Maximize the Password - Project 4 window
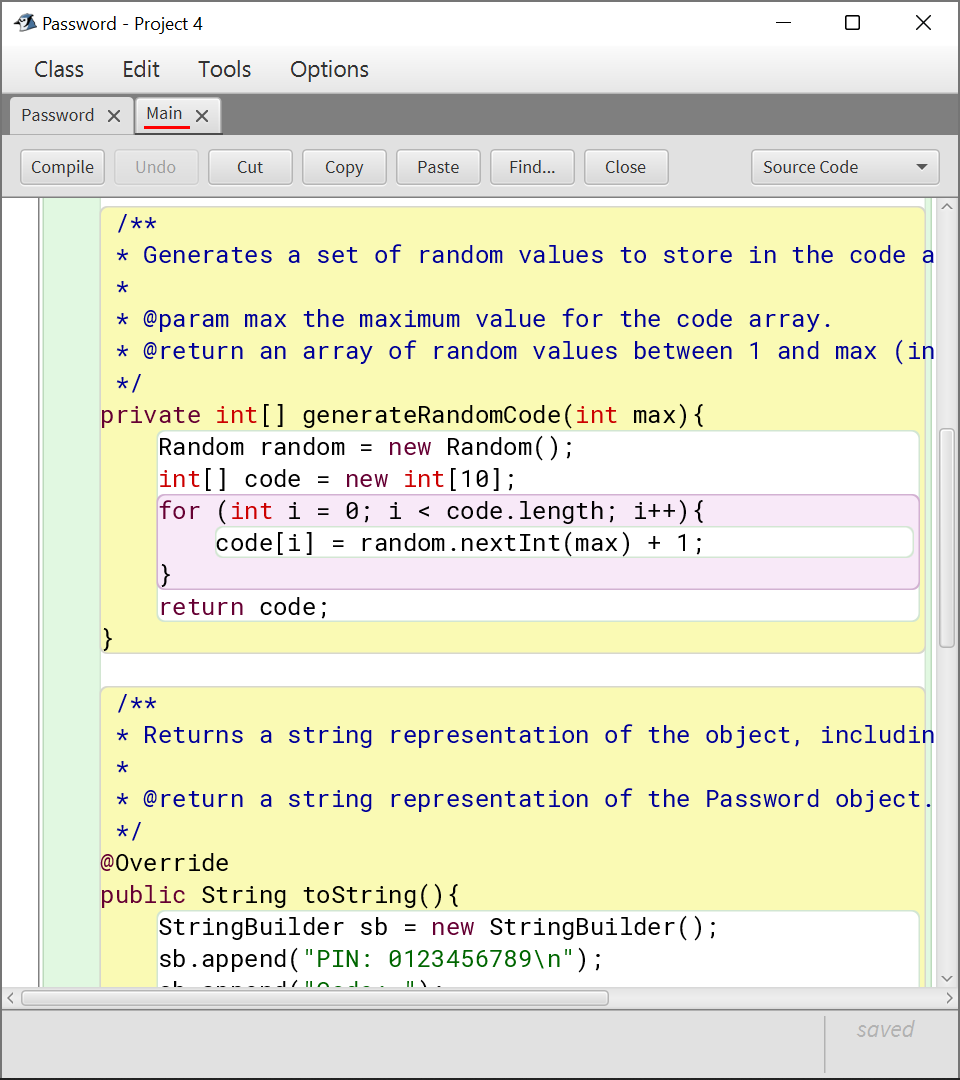Screen dimensions: 960x1080 (853, 23)
